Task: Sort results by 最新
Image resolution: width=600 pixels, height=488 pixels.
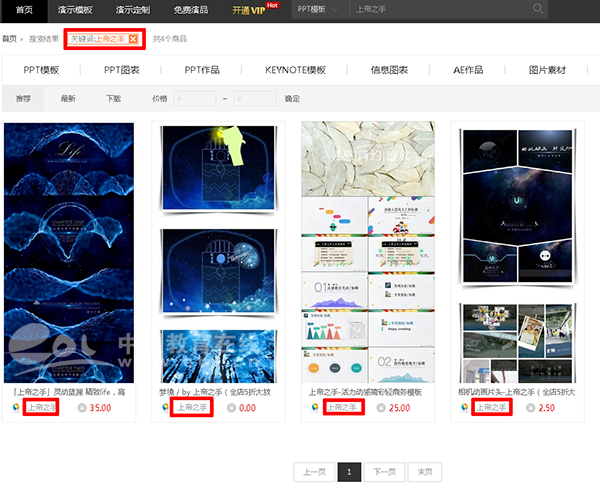Action: (x=68, y=99)
